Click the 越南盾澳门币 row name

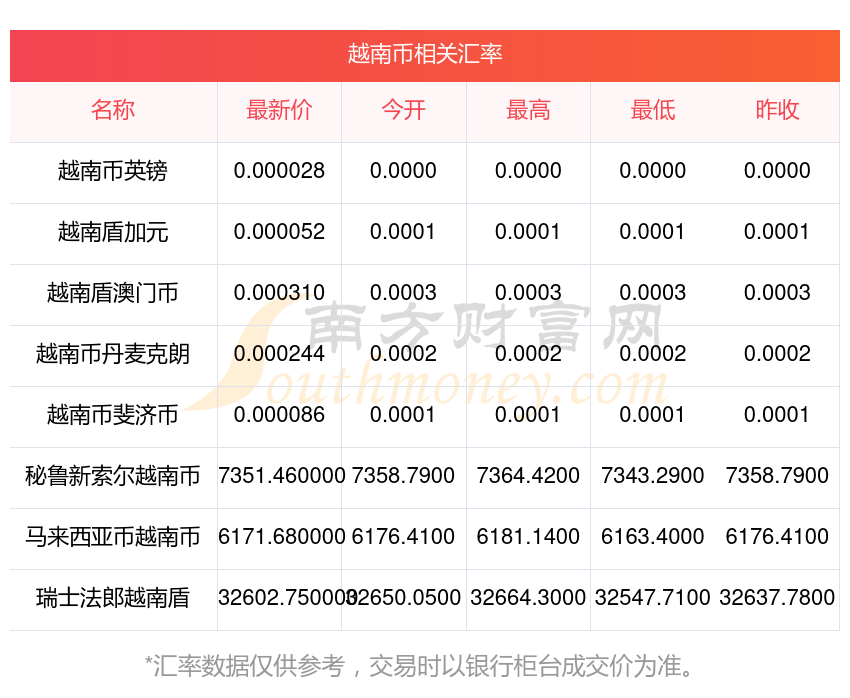click(113, 293)
